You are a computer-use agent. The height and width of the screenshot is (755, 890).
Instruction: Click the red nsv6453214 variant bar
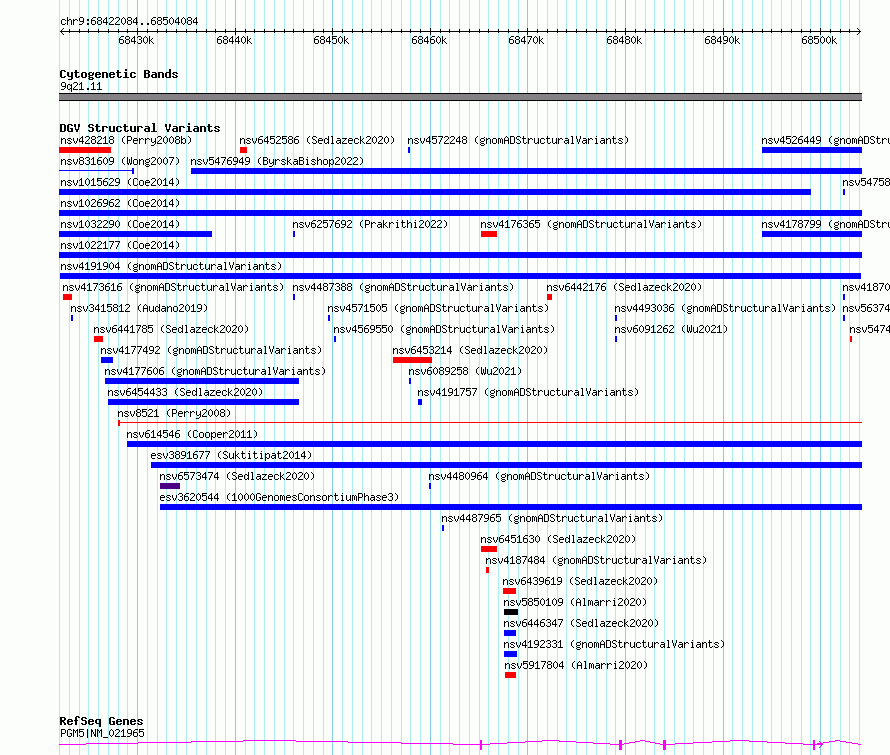pos(412,360)
